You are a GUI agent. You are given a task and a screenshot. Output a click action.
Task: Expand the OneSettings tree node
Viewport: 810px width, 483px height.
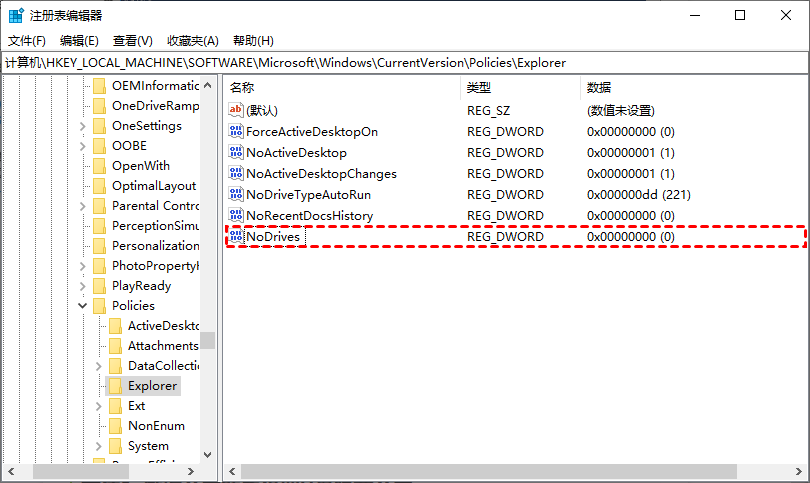coord(83,126)
